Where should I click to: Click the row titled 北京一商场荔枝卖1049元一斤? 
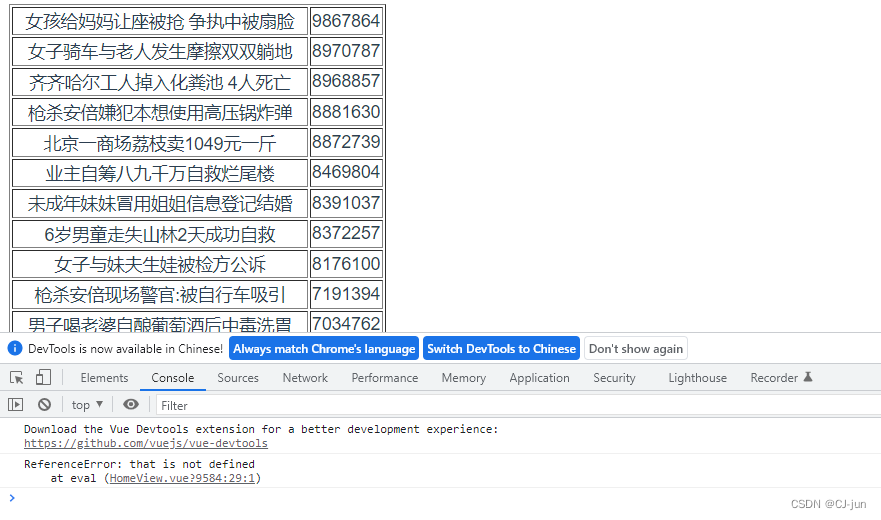(x=160, y=142)
